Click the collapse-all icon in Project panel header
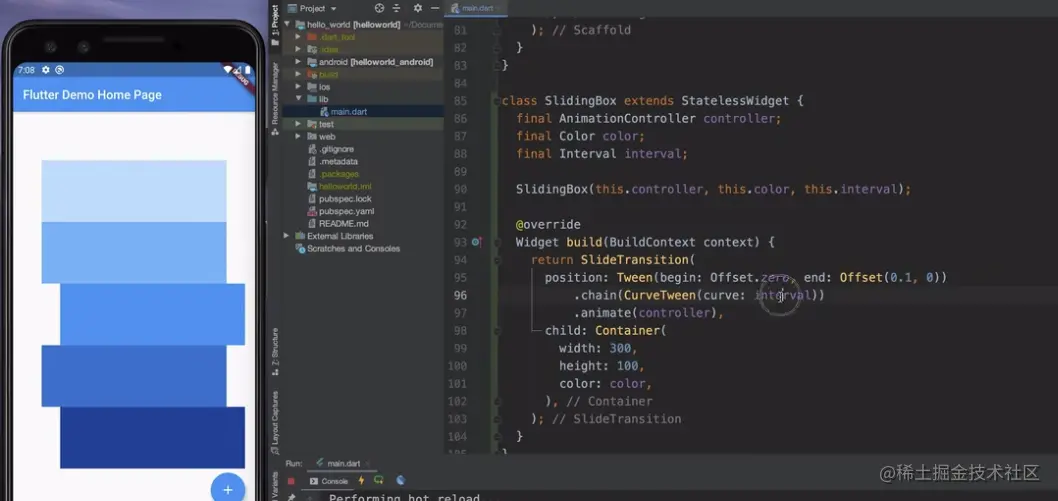Screen dimensions: 1058x501 click(396, 8)
